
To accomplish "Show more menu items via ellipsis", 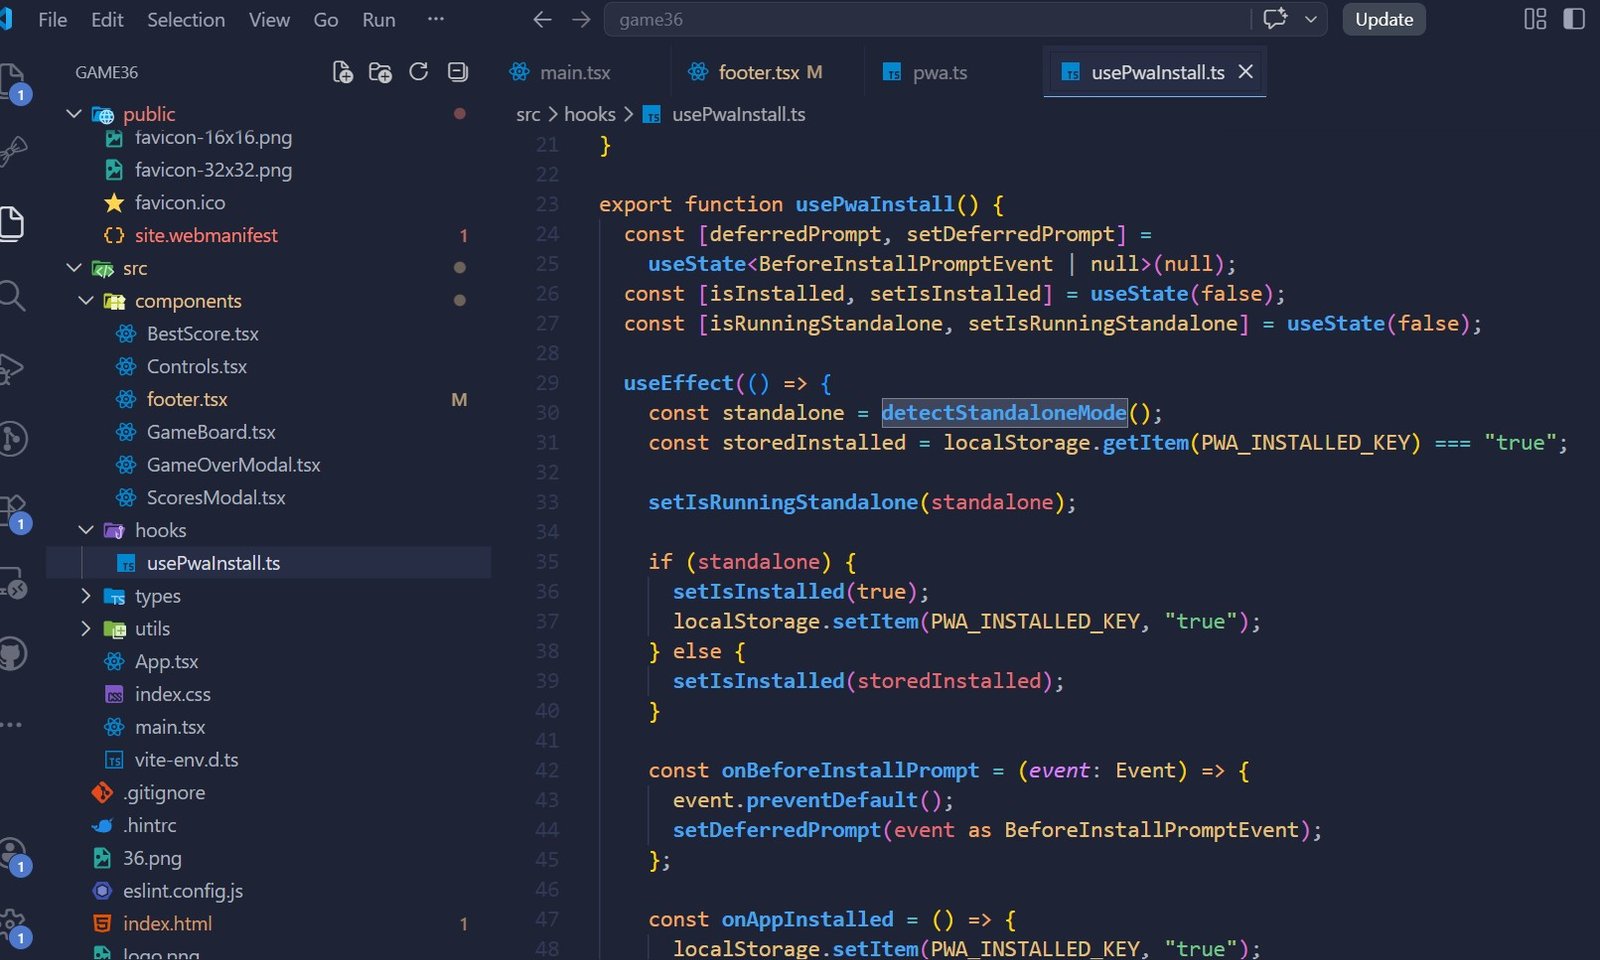I will pos(435,19).
